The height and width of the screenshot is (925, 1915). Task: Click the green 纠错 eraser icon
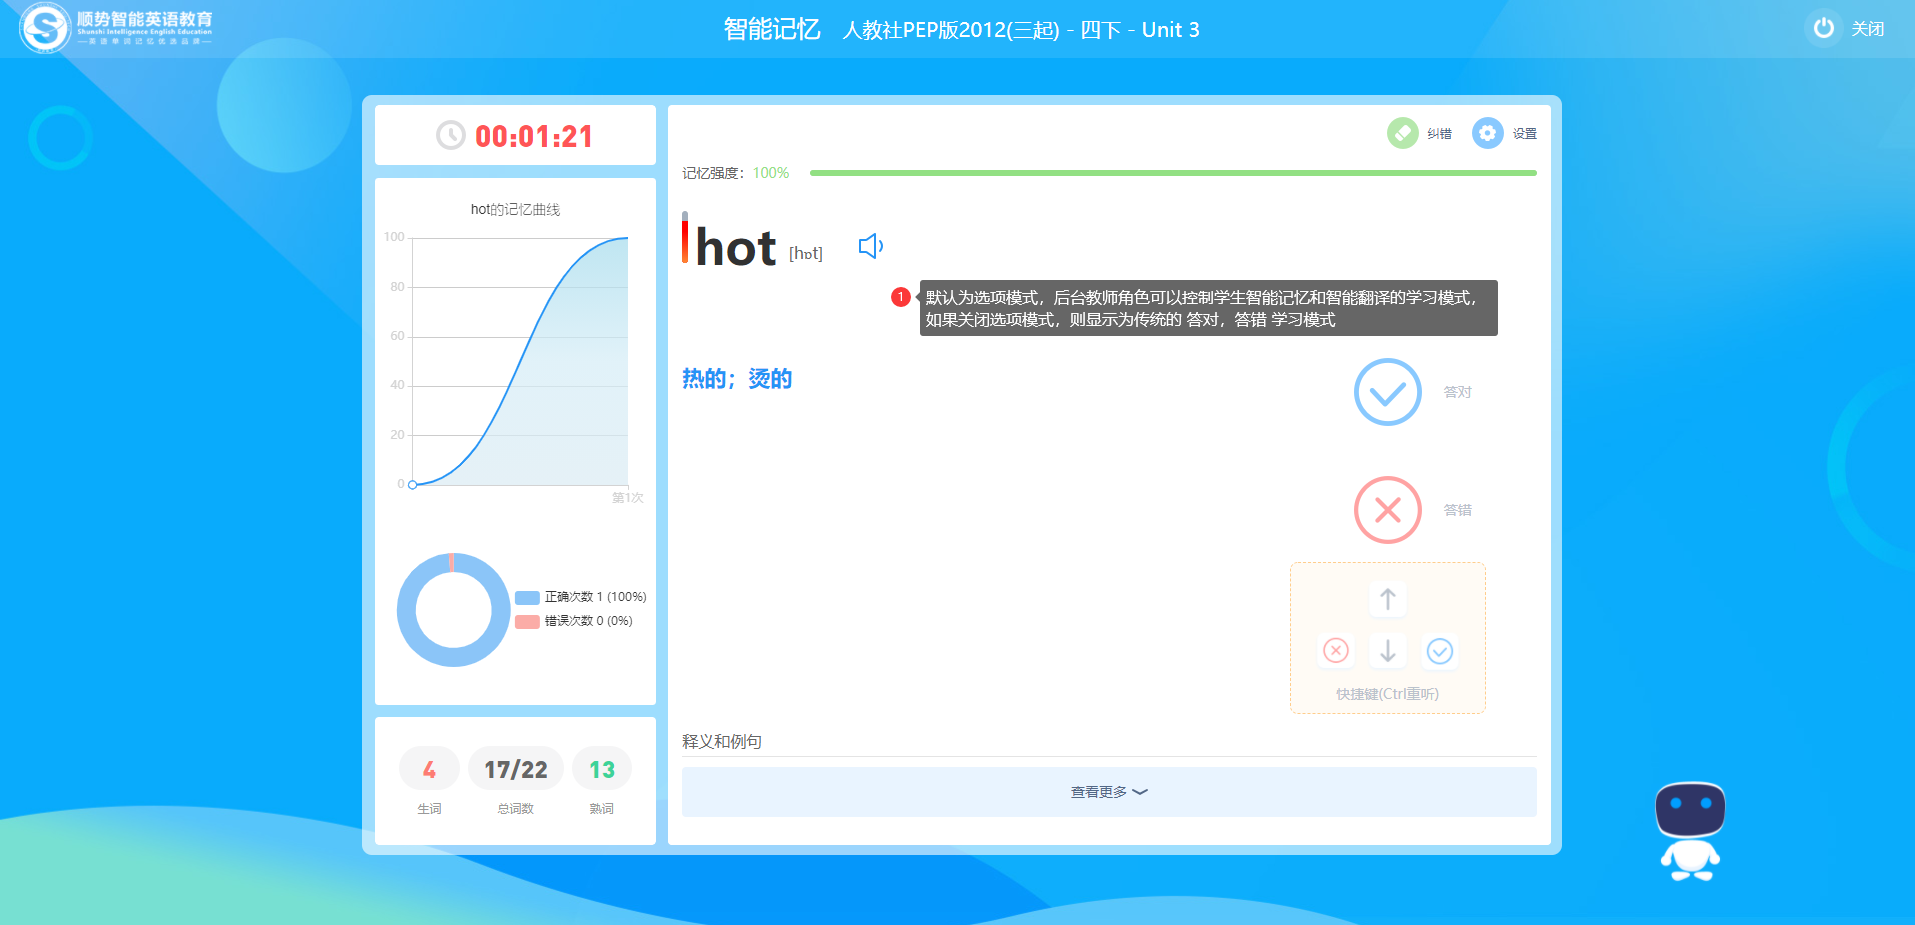[1402, 133]
